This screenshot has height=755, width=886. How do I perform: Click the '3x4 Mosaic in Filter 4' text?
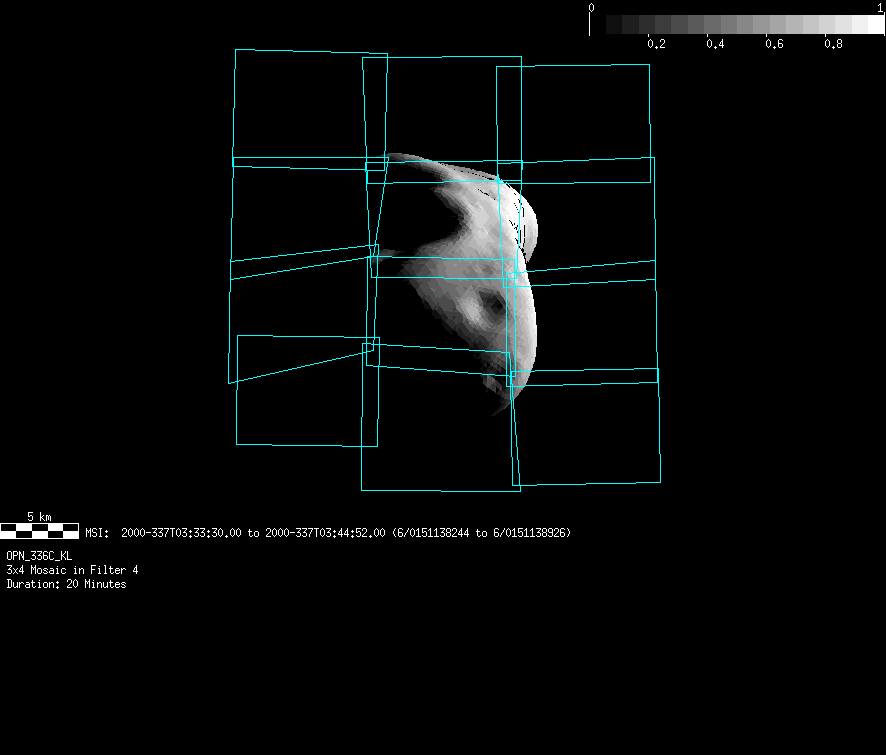pos(72,570)
